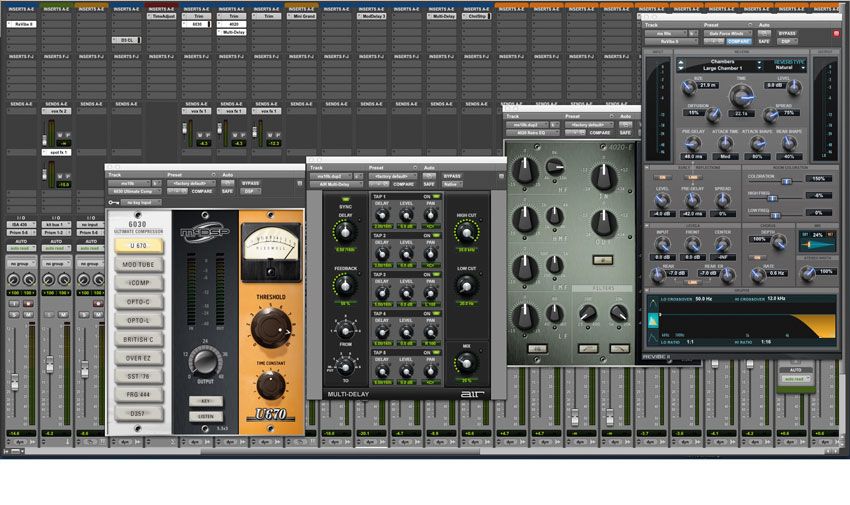850x505 pixels.
Task: Click the red target button in ReVibe header
Action: point(836,34)
